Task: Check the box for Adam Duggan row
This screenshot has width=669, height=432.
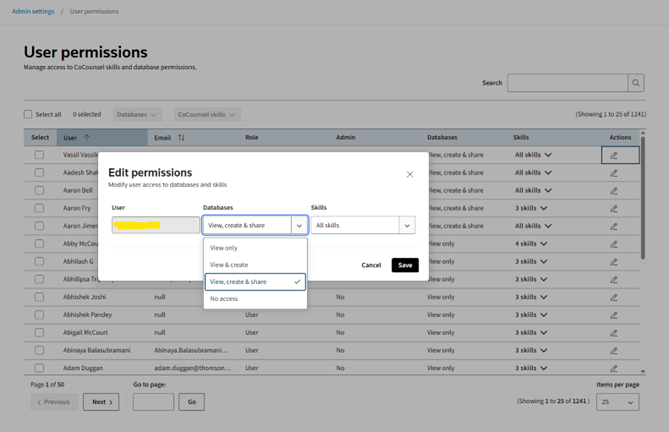Action: point(39,369)
